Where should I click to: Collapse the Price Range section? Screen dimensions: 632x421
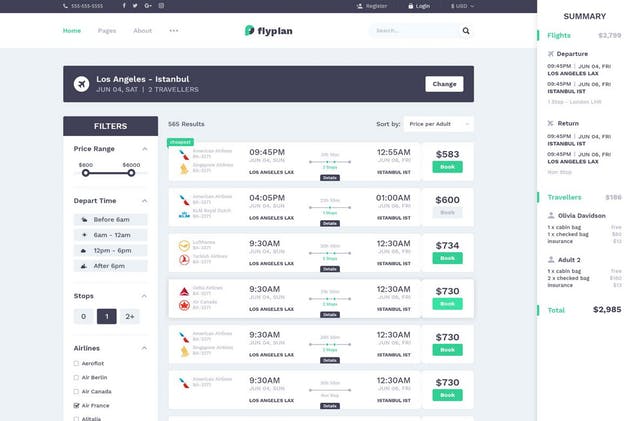tap(144, 149)
